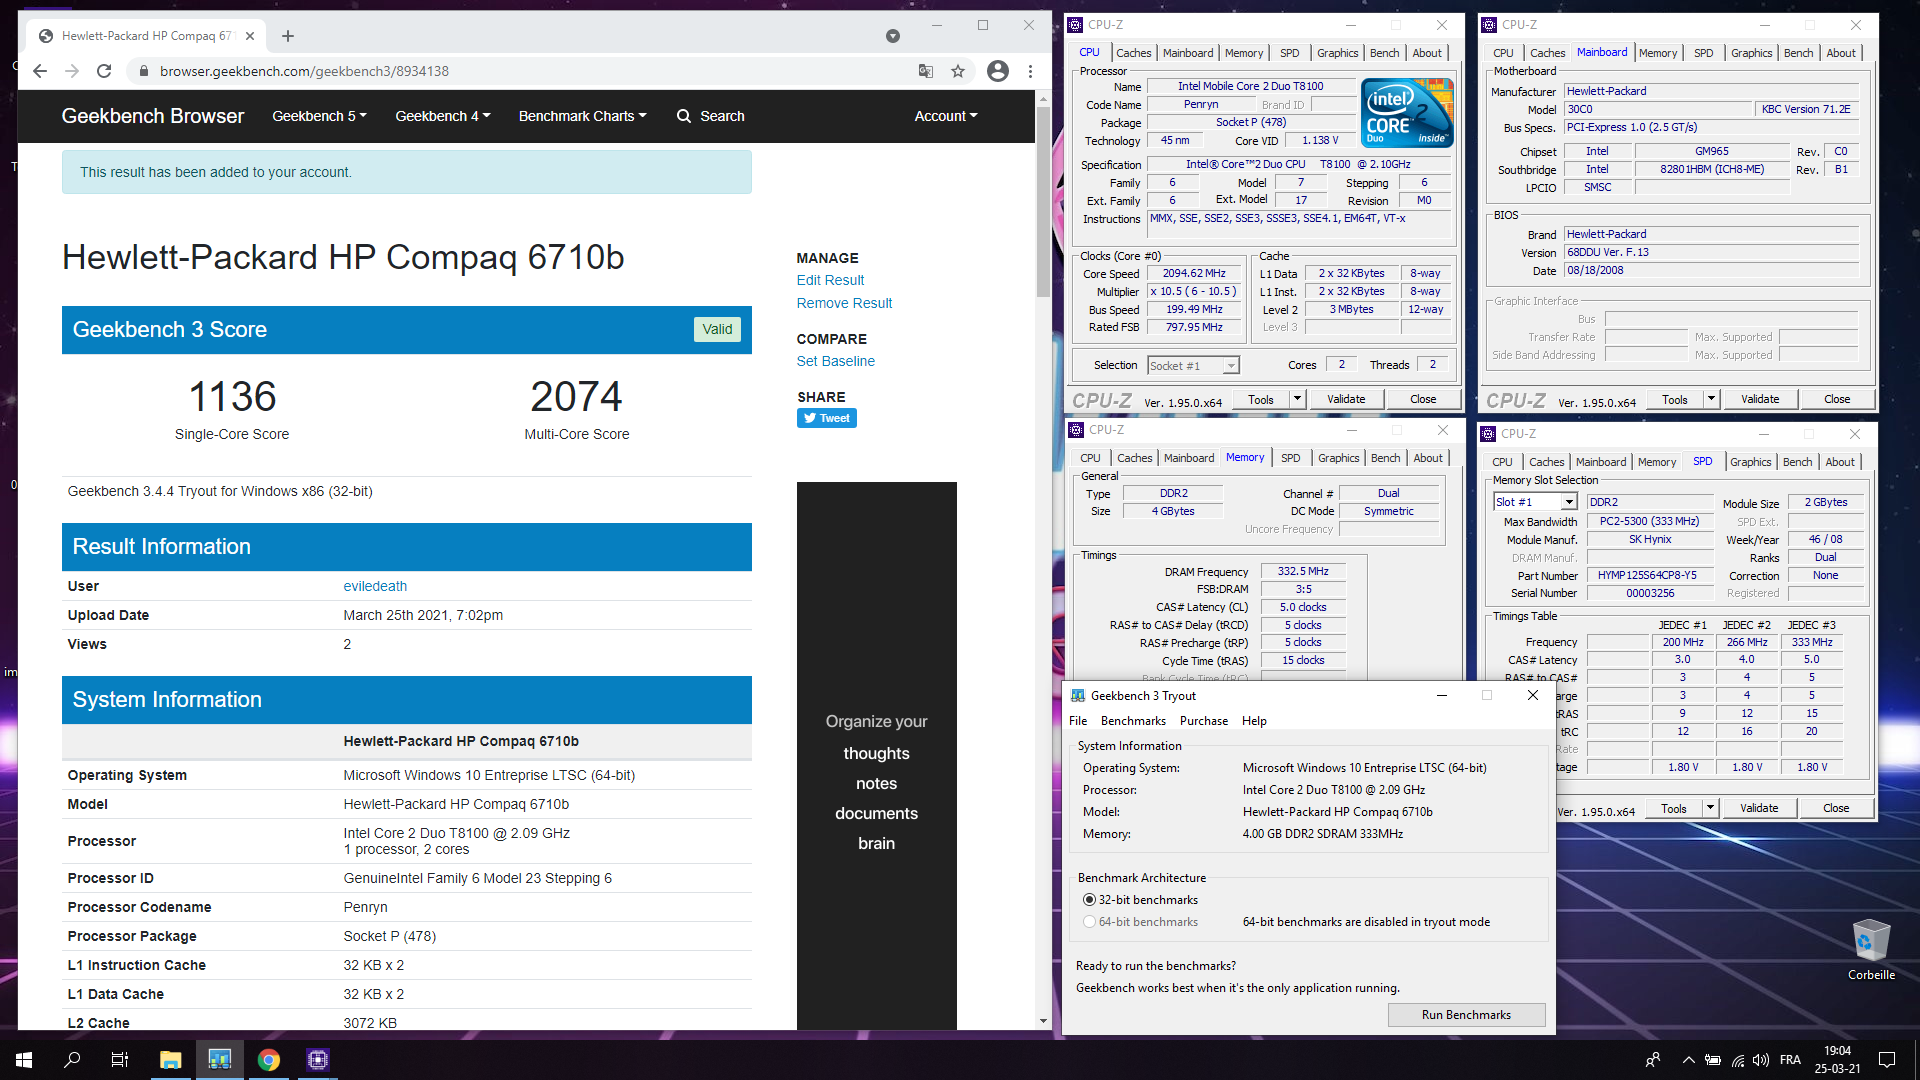Click the translate page icon

click(926, 71)
